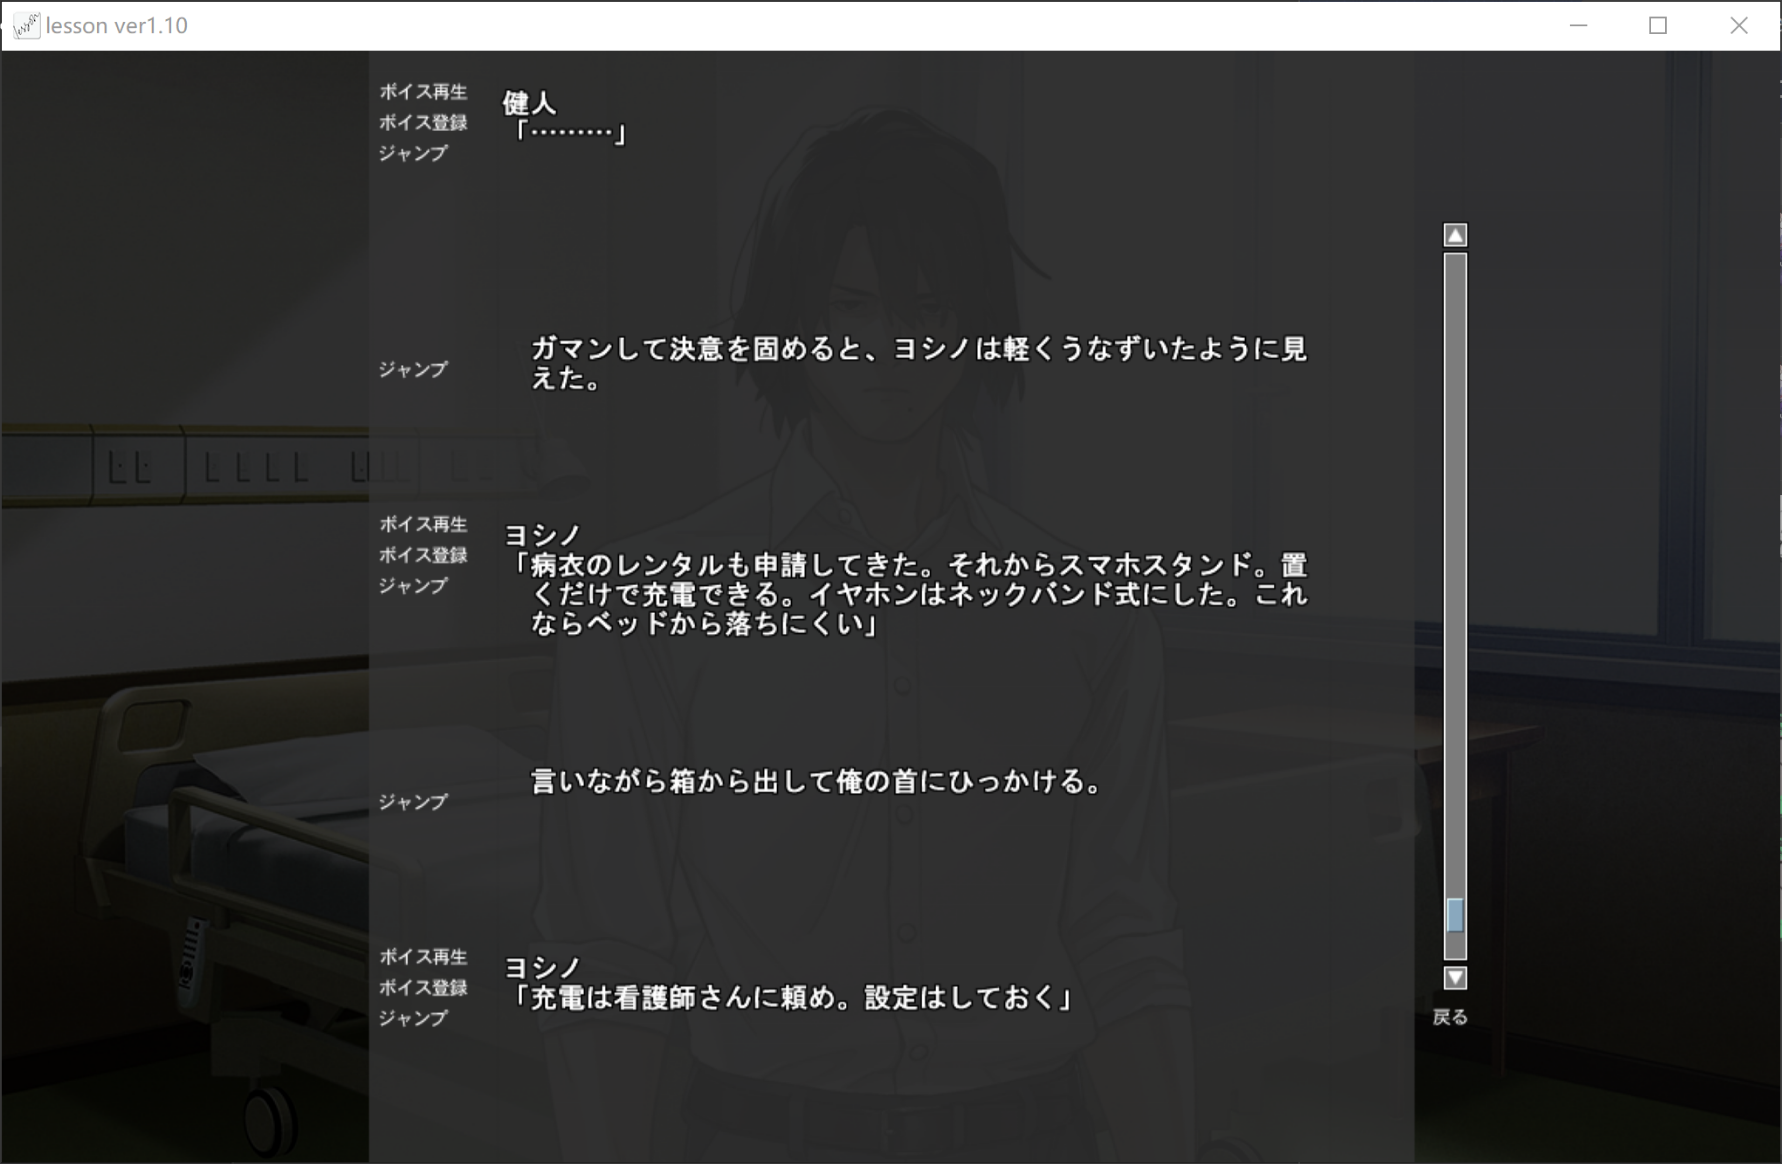Maximize the lesson window
Viewport: 1782px width, 1164px height.
pyautogui.click(x=1658, y=26)
